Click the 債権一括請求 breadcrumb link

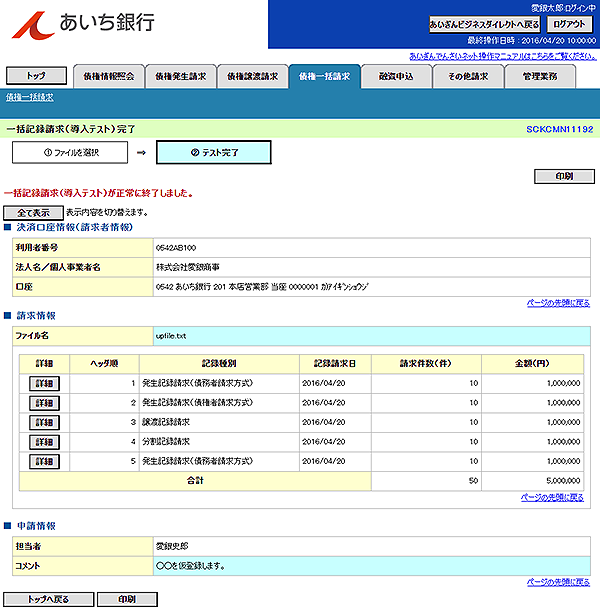[30, 97]
